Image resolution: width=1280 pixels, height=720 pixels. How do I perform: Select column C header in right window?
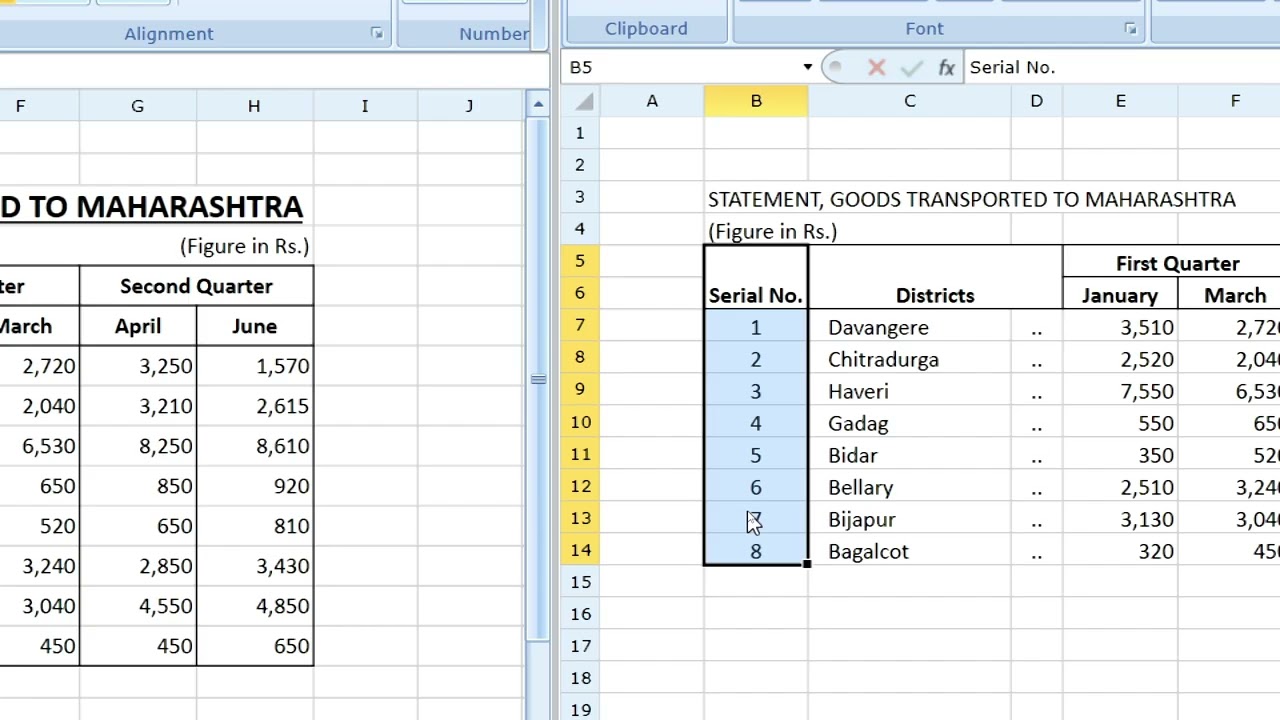pos(910,101)
